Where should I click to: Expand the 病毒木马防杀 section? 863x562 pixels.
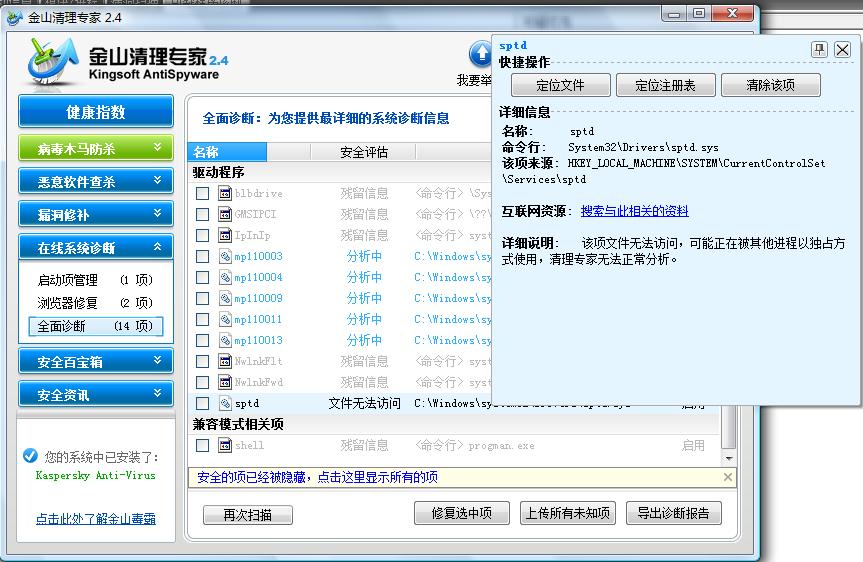tap(96, 148)
